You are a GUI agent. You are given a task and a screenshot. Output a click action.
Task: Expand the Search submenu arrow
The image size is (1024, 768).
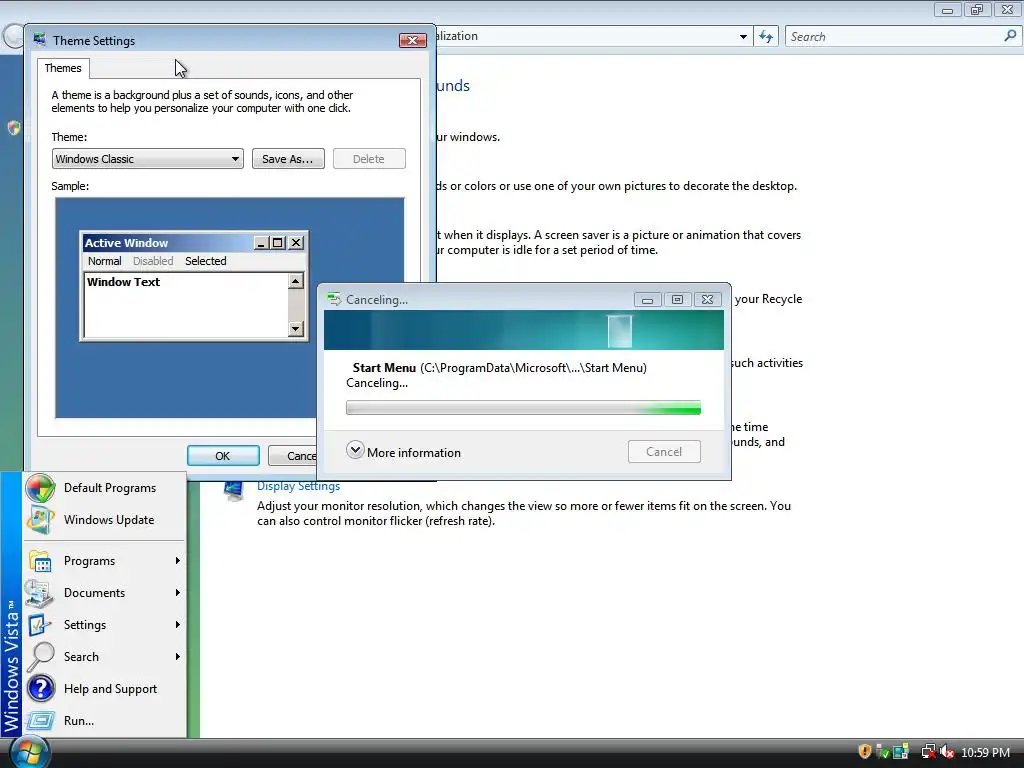pos(178,657)
